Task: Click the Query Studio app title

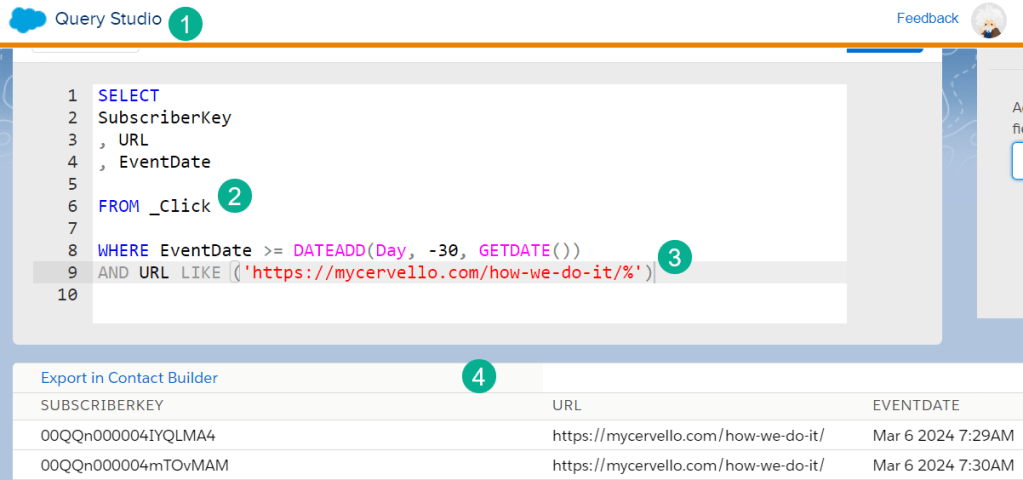Action: click(108, 19)
